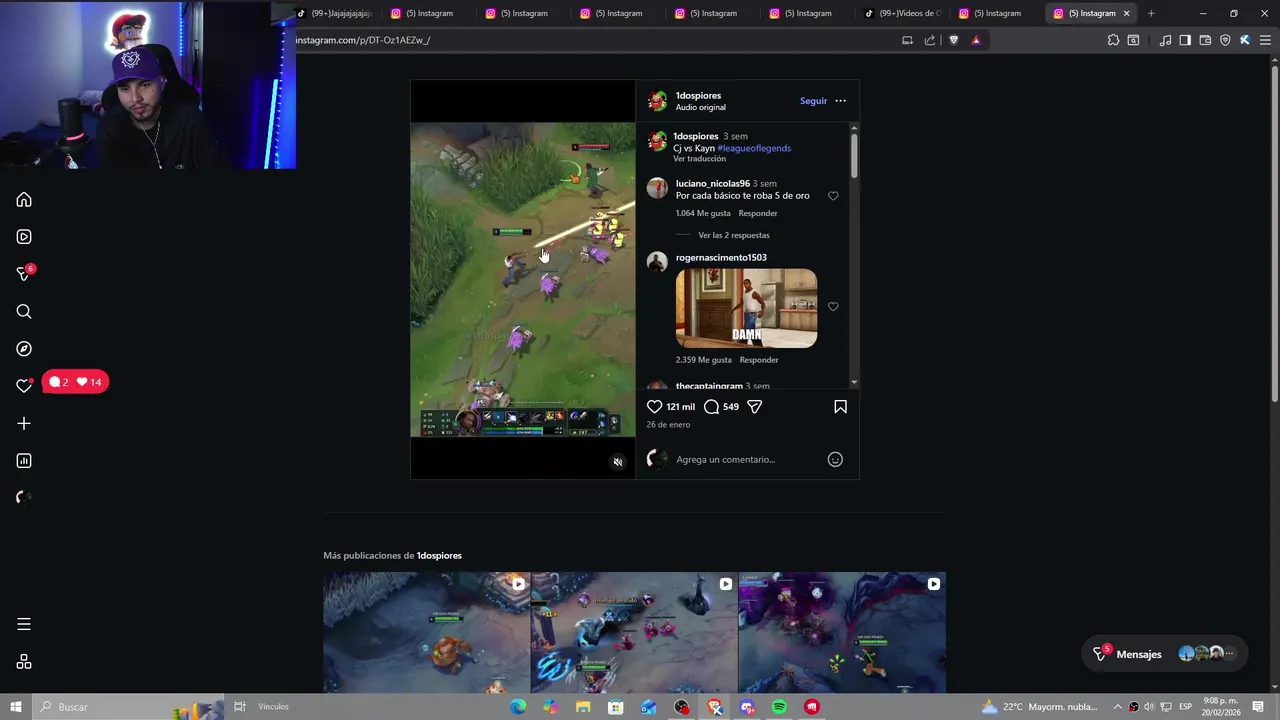
Task: Open Explore compass icon in sidebar
Action: (x=24, y=349)
